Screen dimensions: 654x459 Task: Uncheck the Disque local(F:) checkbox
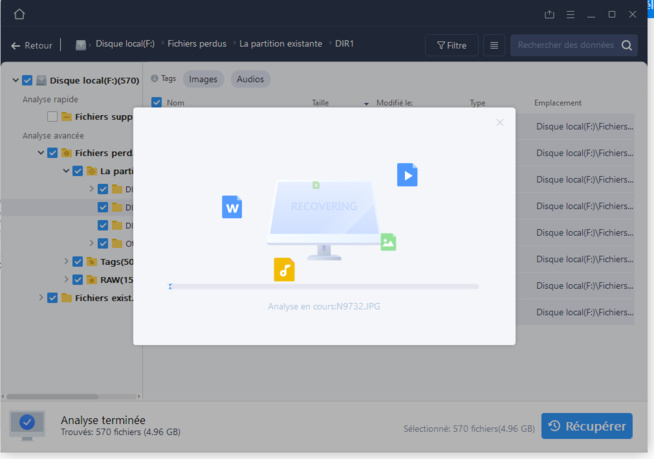28,80
